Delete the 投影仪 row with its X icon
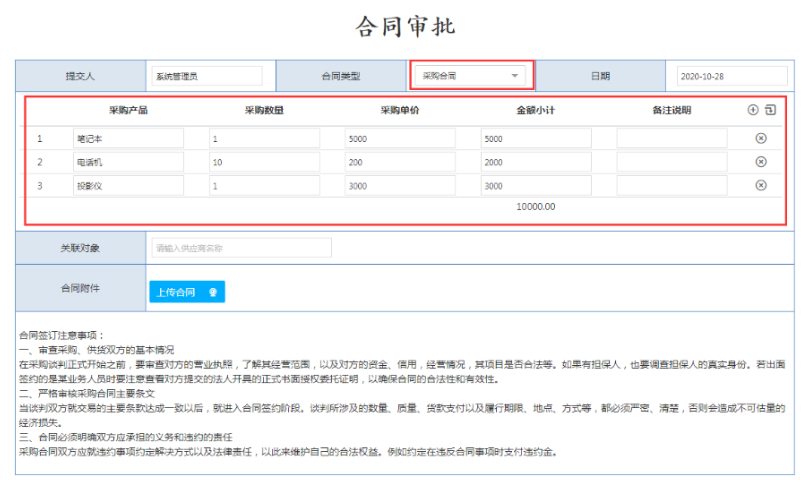The width and height of the screenshot is (810, 487). coord(761,185)
